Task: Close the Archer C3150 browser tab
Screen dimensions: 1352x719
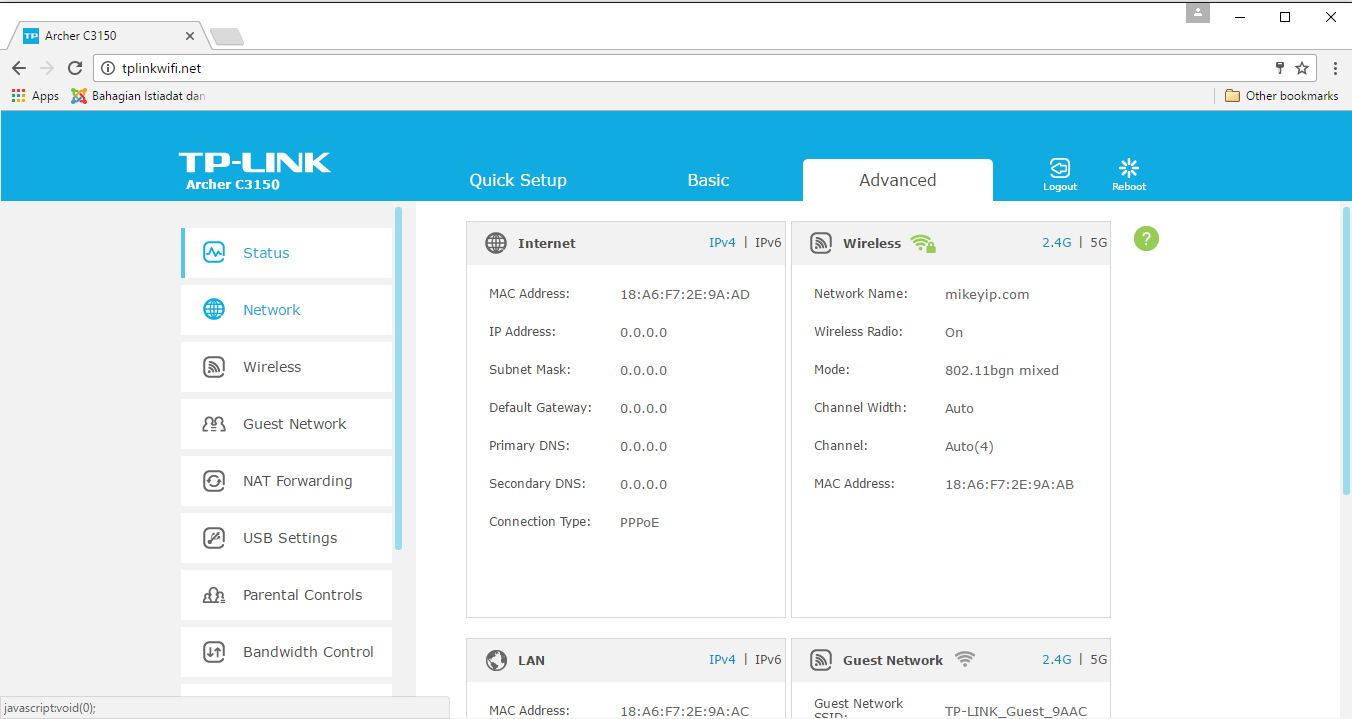Action: (190, 36)
